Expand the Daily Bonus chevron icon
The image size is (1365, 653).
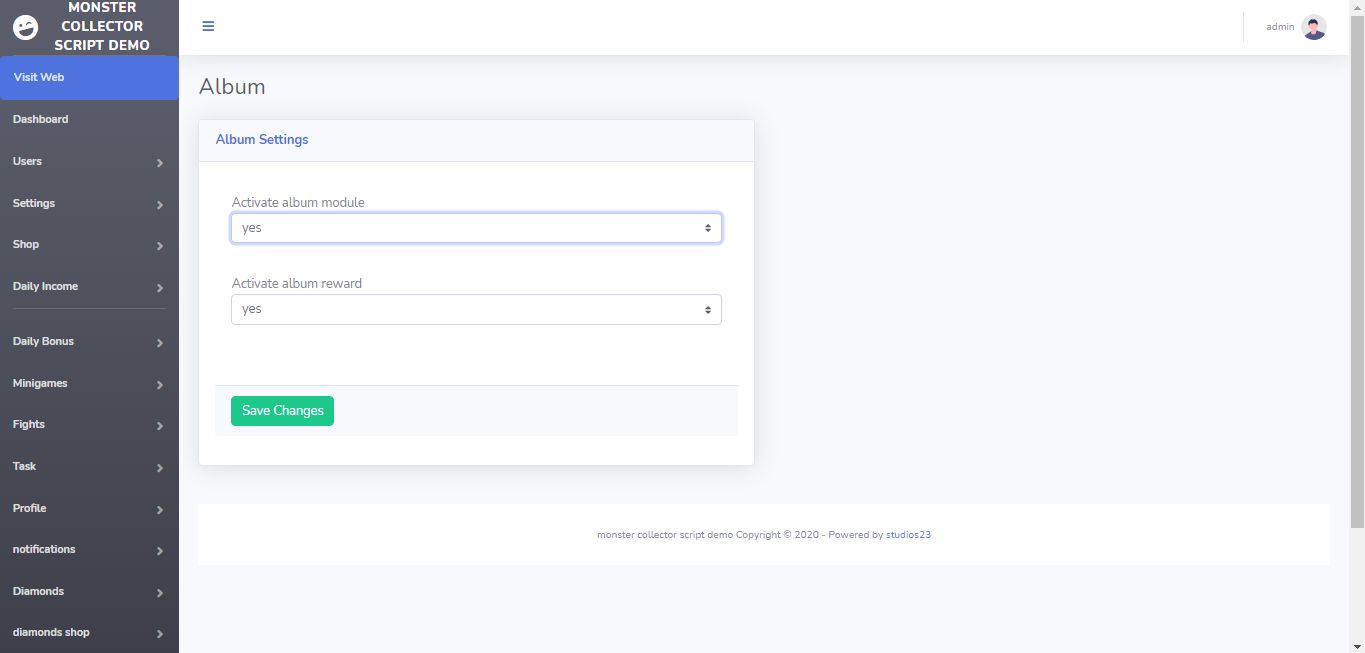click(160, 343)
